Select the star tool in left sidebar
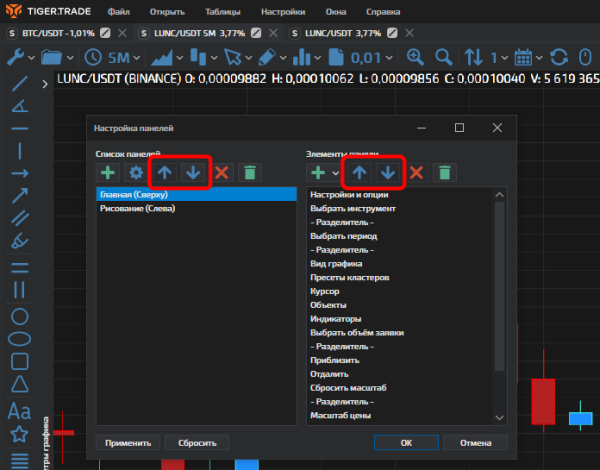This screenshot has height=470, width=600. click(18, 434)
